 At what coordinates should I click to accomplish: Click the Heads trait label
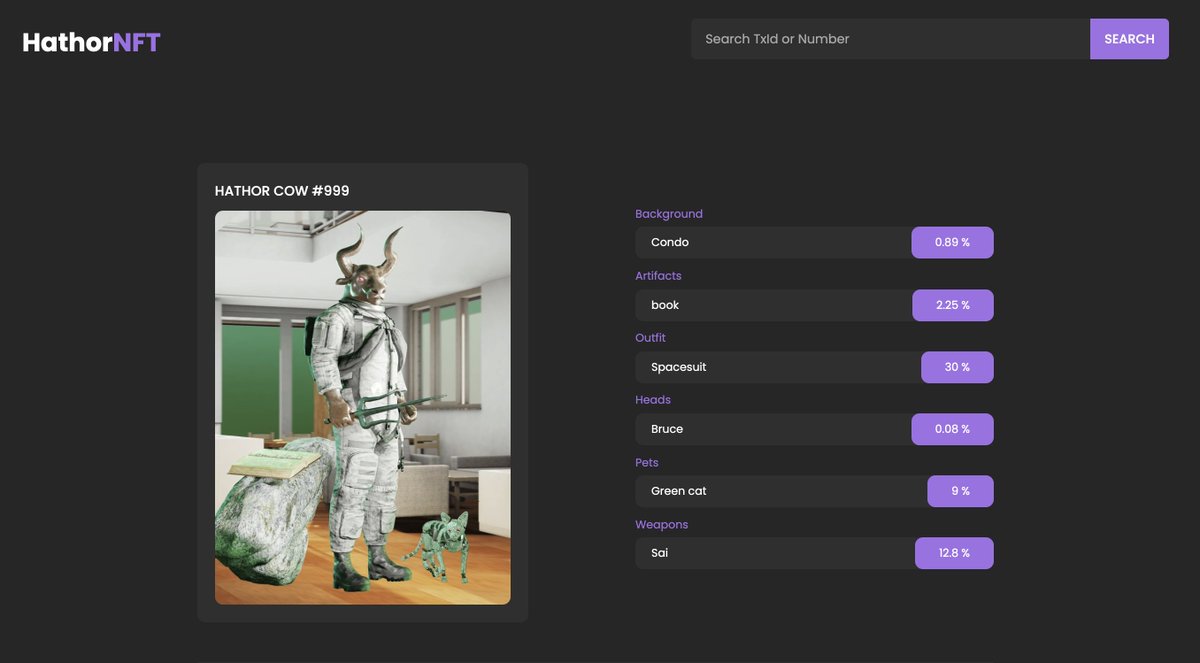click(x=653, y=400)
